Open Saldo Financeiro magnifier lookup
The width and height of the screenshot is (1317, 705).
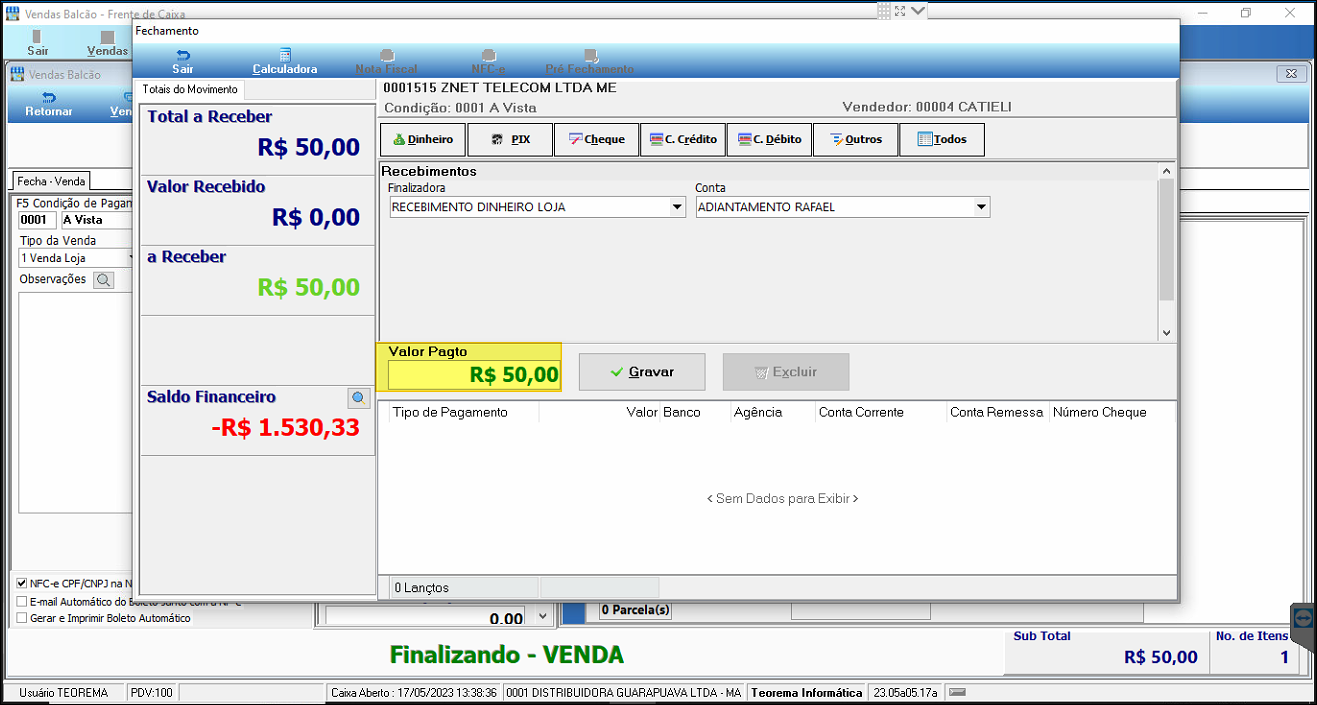(359, 398)
